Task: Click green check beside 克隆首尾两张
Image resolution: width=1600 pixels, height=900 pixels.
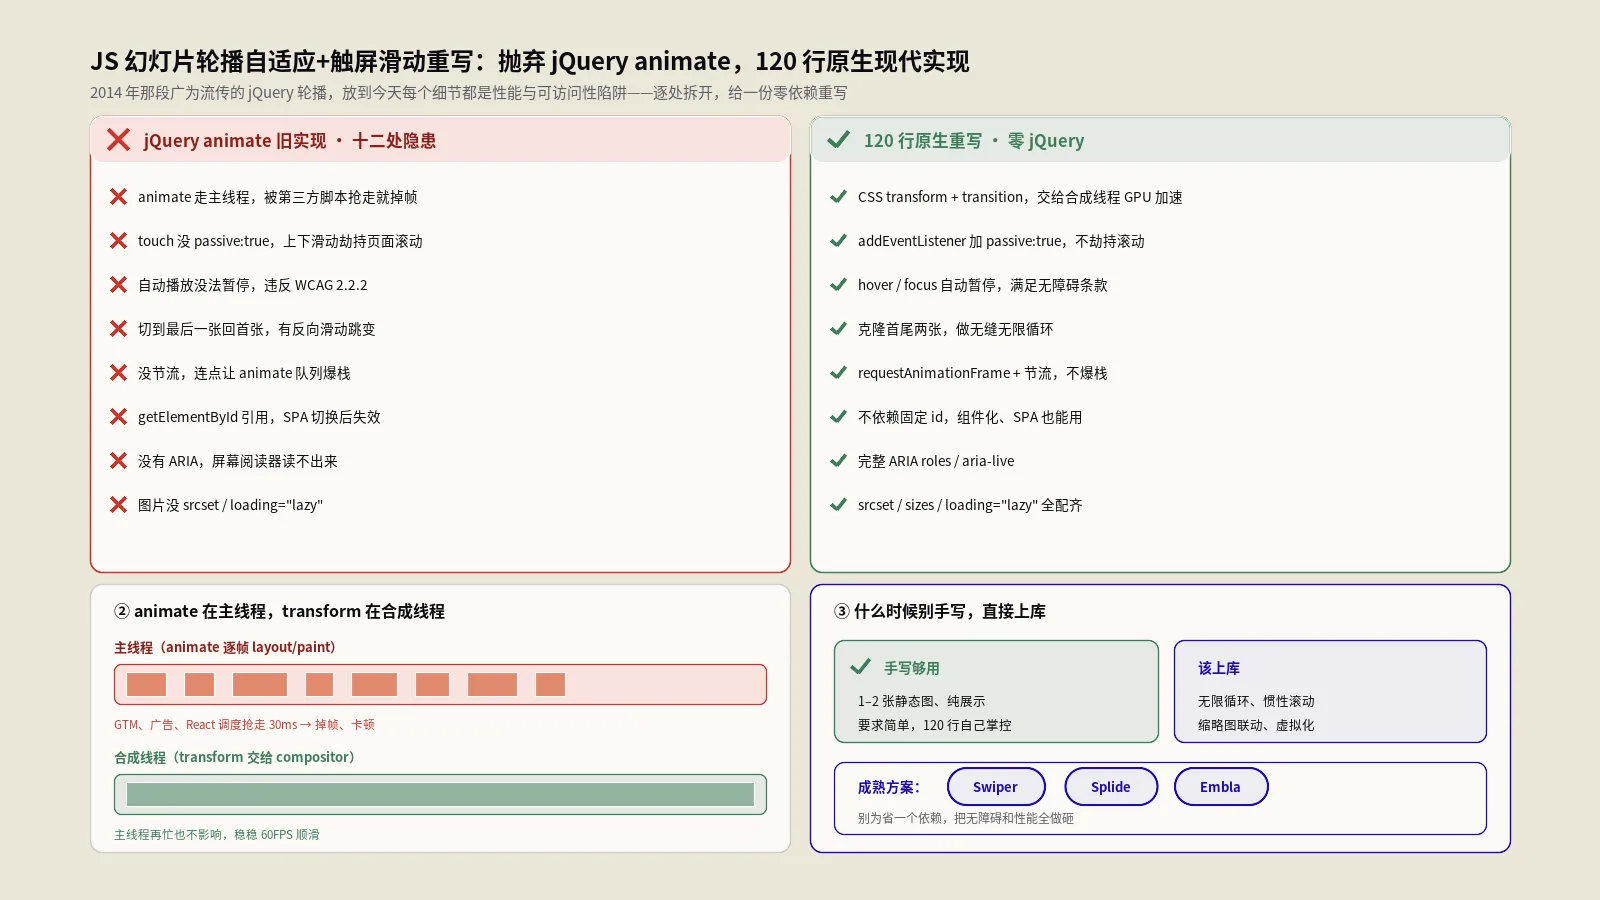Action: [x=838, y=329]
